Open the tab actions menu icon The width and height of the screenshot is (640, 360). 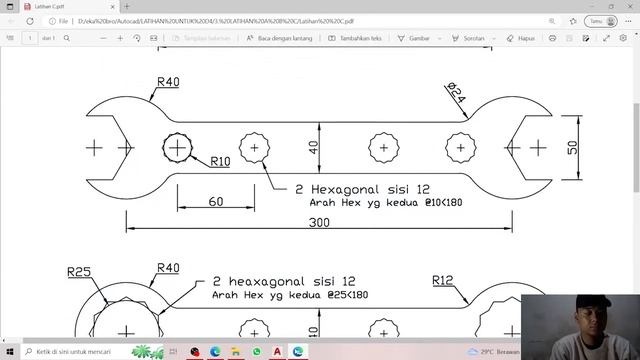pos(10,7)
